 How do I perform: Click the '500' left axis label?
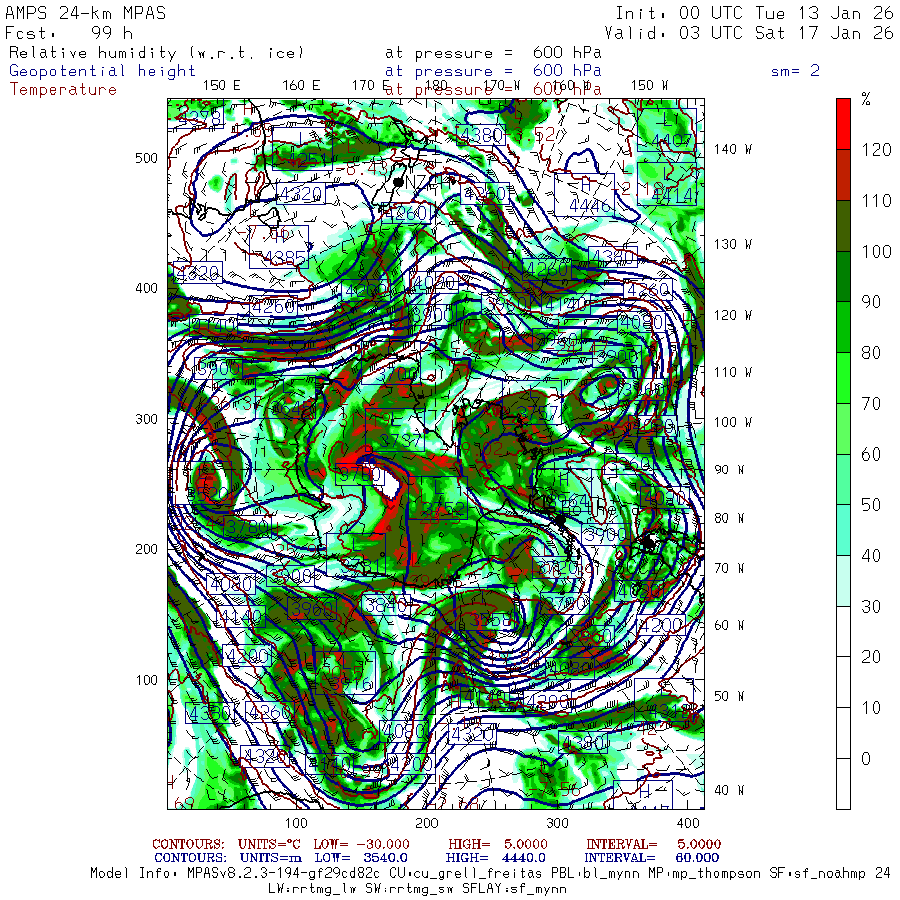pyautogui.click(x=146, y=158)
